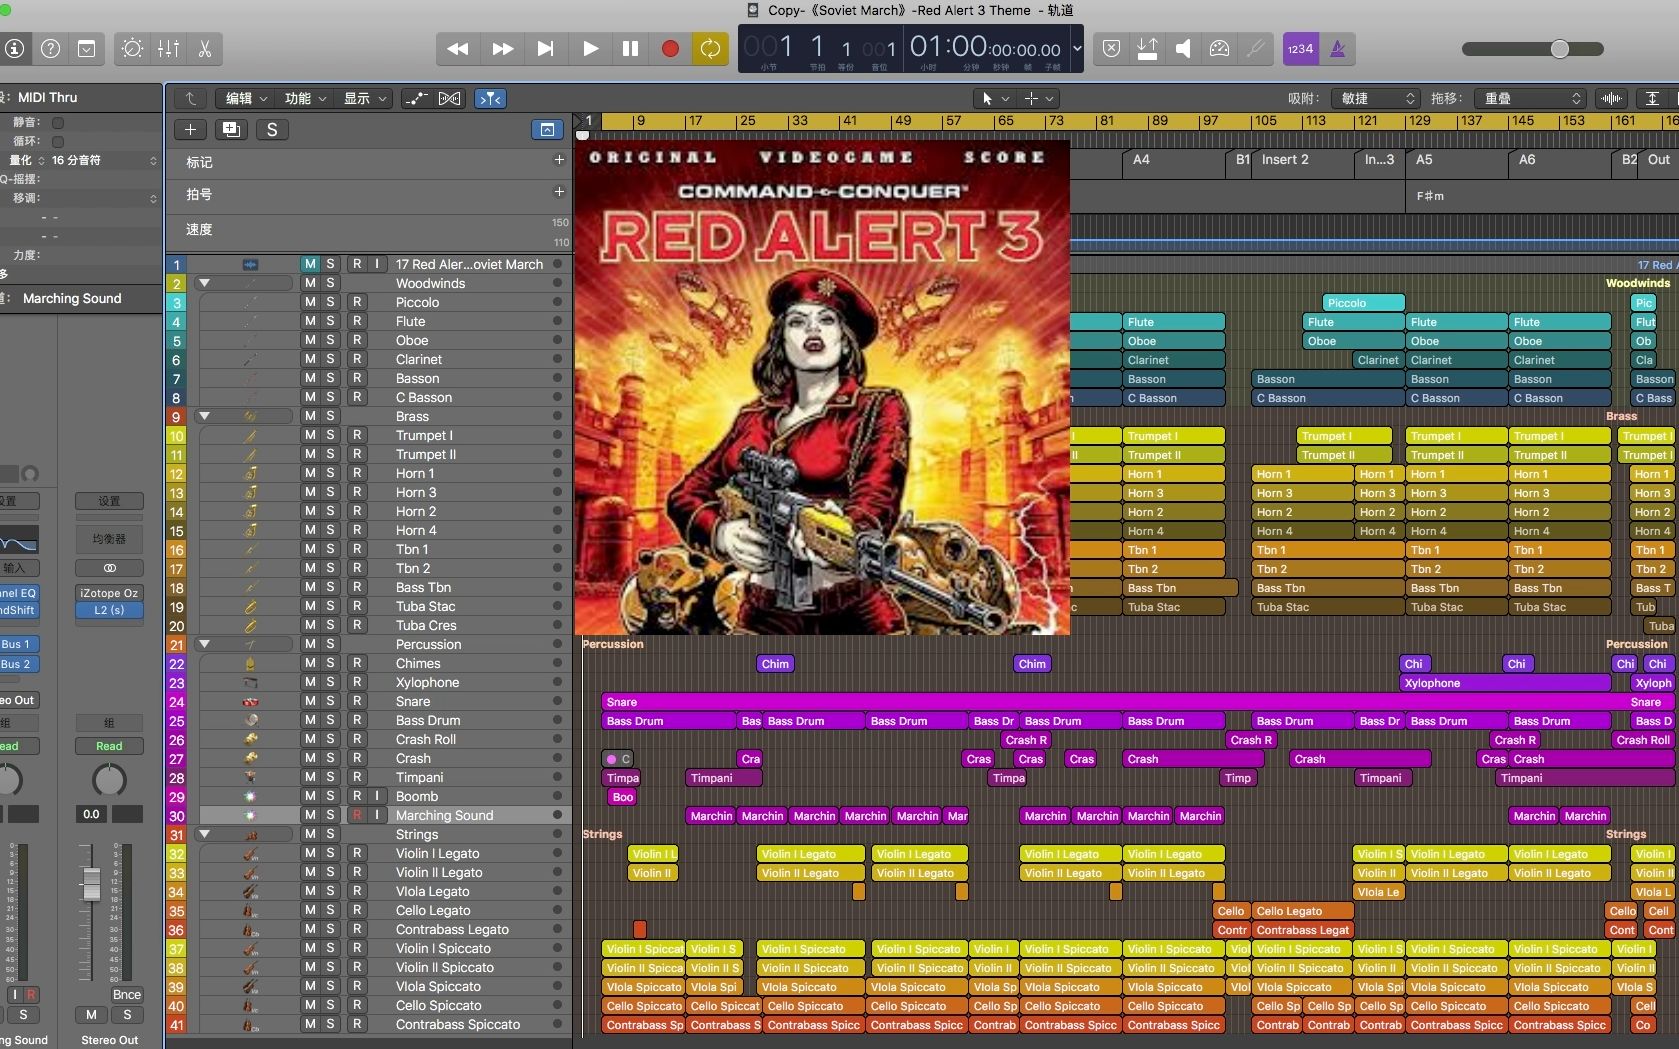This screenshot has height=1049, width=1679.
Task: Add signature with 拍号 plus button
Action: [x=559, y=192]
